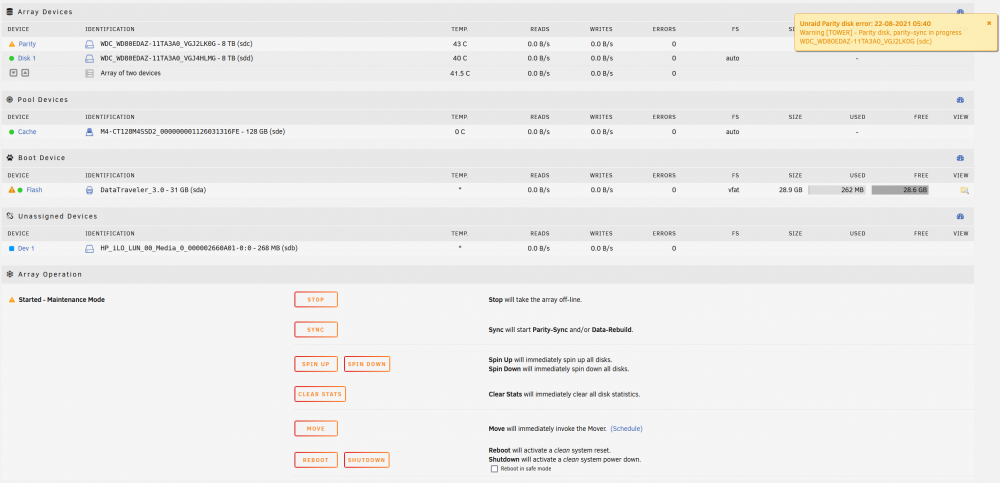Dismiss the Unraid Parity disk error notification

pyautogui.click(x=989, y=23)
